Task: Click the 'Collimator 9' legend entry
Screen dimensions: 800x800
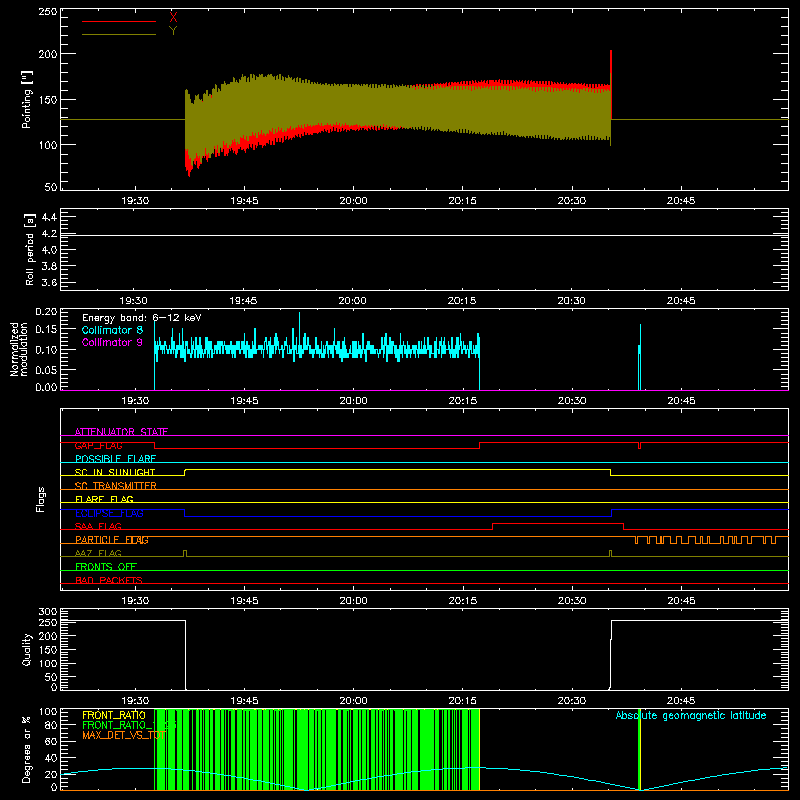Action: (112, 342)
